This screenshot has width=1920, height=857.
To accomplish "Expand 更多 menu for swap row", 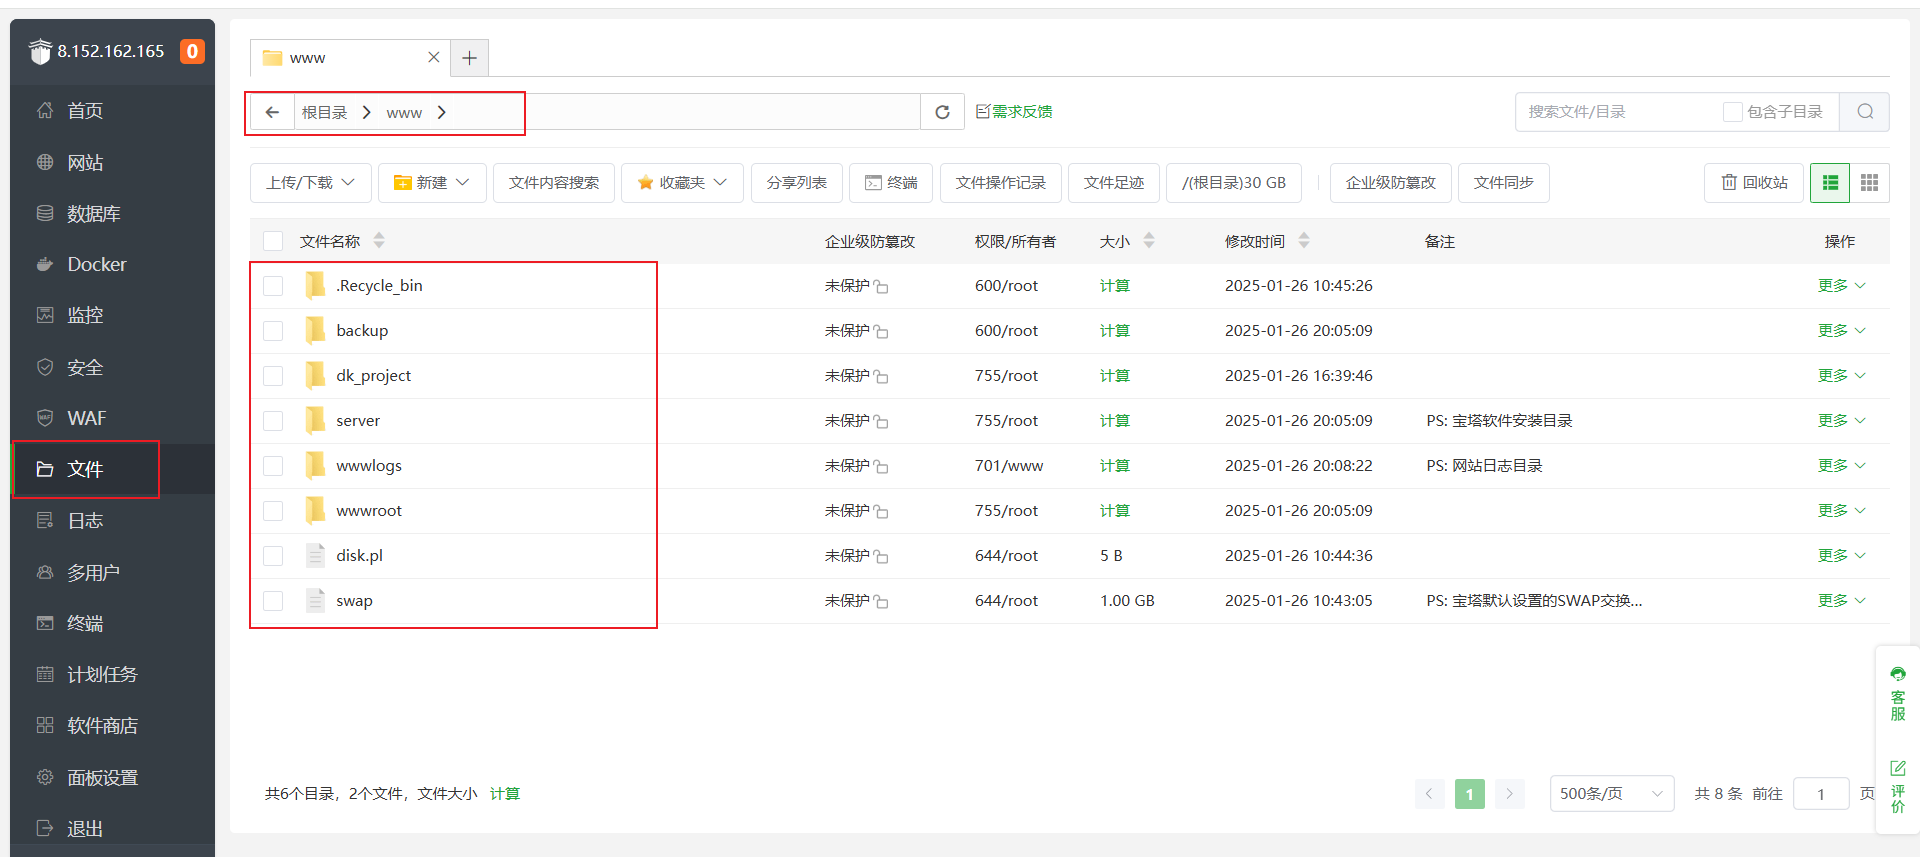I will (x=1841, y=601).
